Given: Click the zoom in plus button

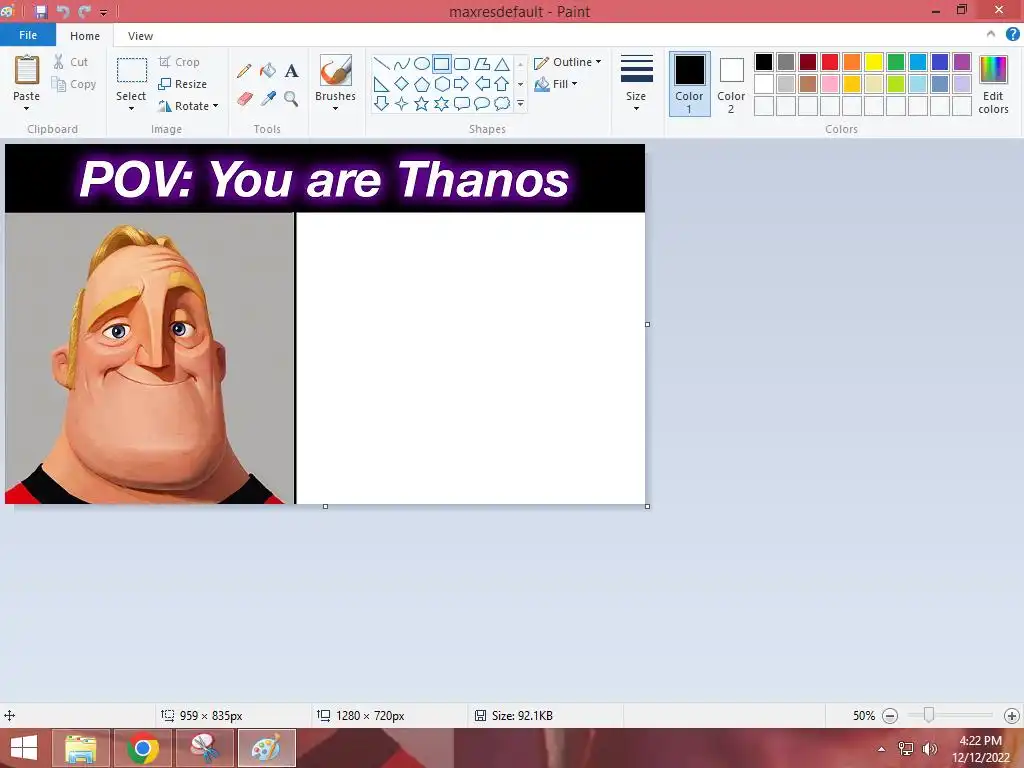Looking at the screenshot, I should coord(1012,716).
